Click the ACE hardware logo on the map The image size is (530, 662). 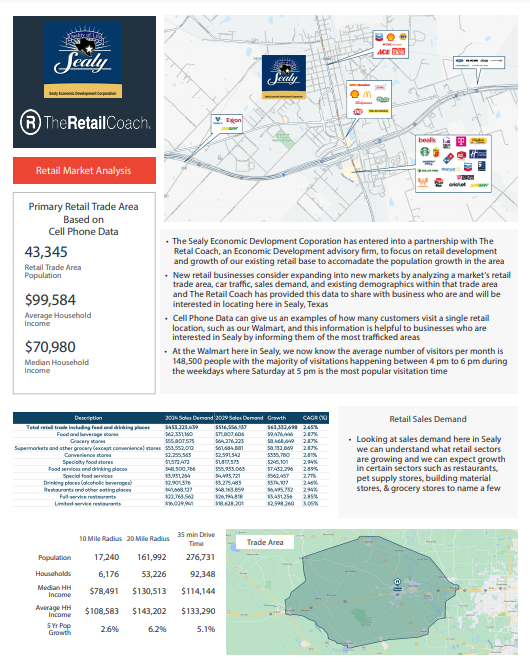[384, 52]
